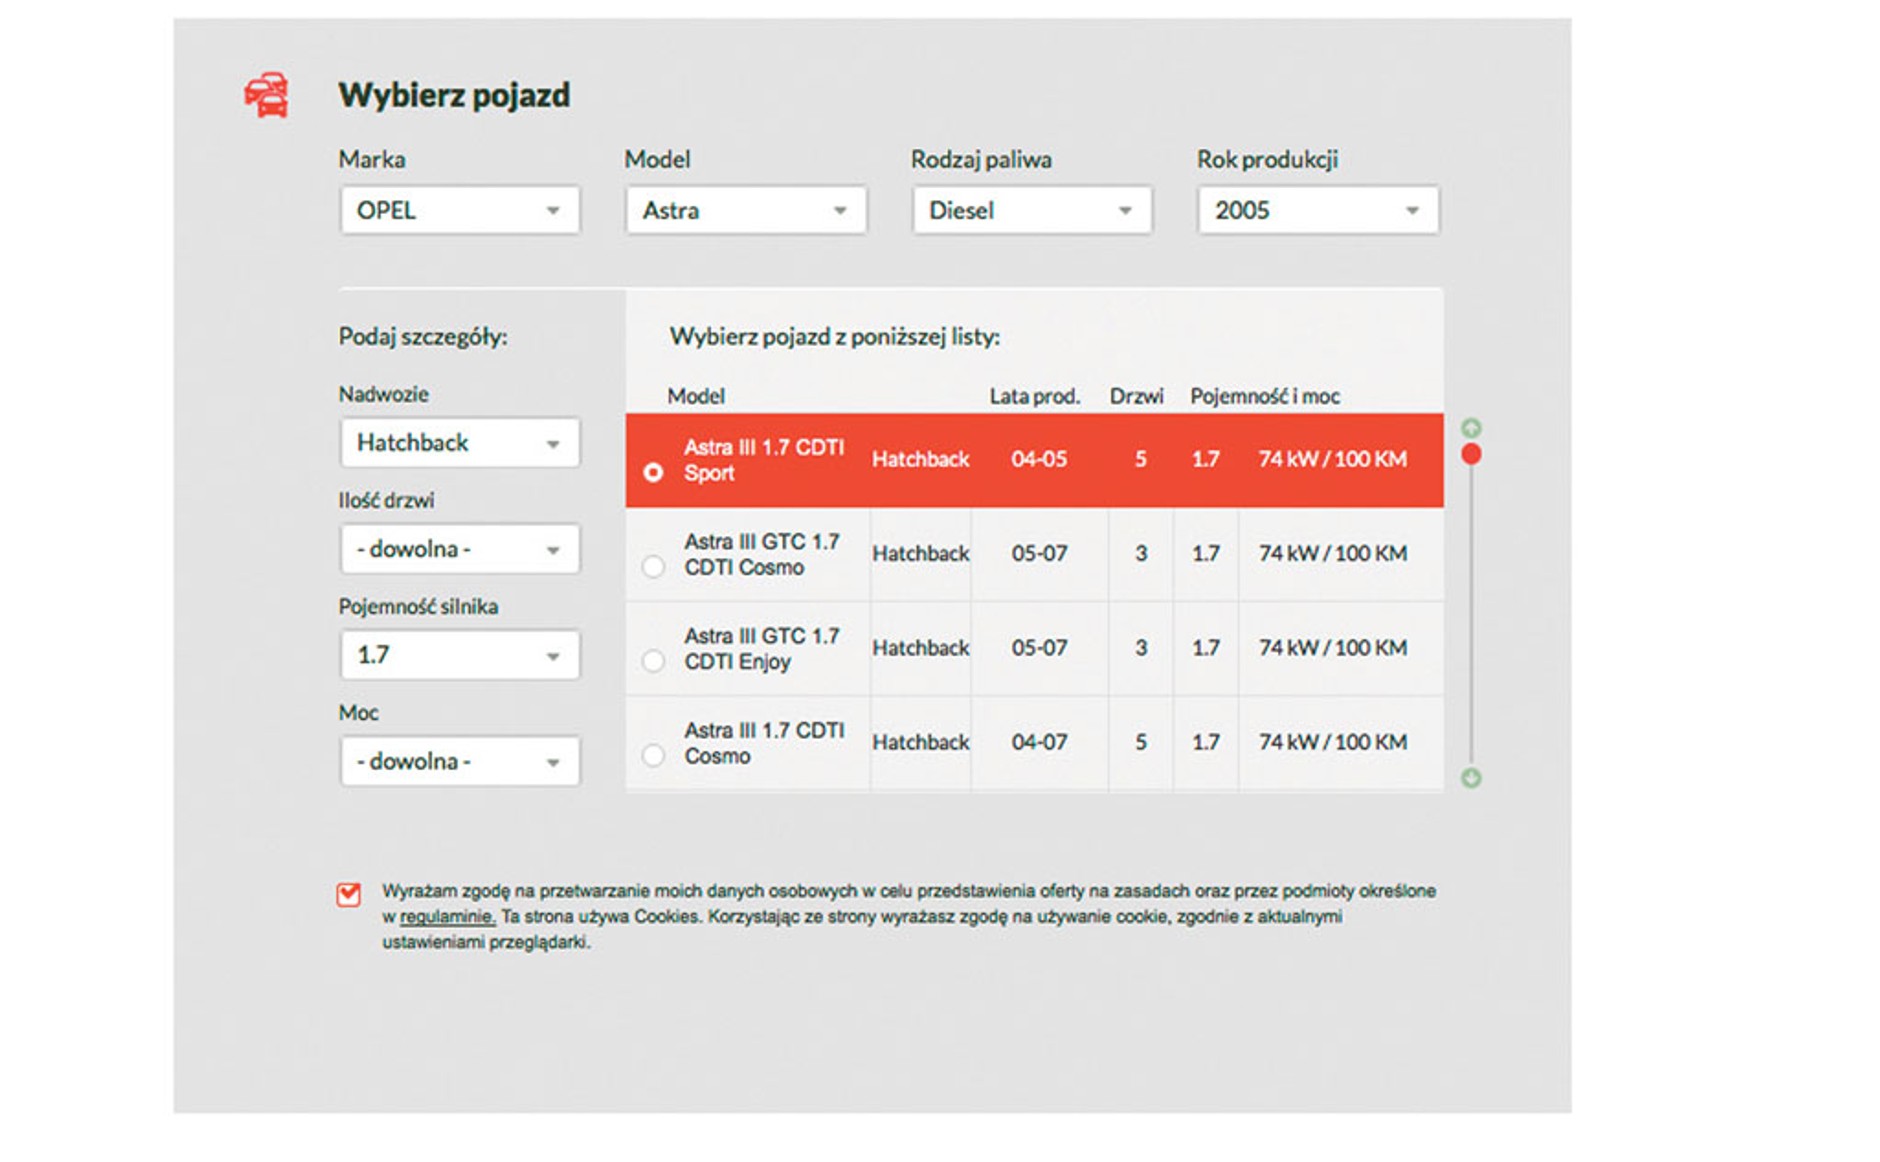Expand the Ilość drzwi dropdown
This screenshot has width=1880, height=1162.
[459, 549]
